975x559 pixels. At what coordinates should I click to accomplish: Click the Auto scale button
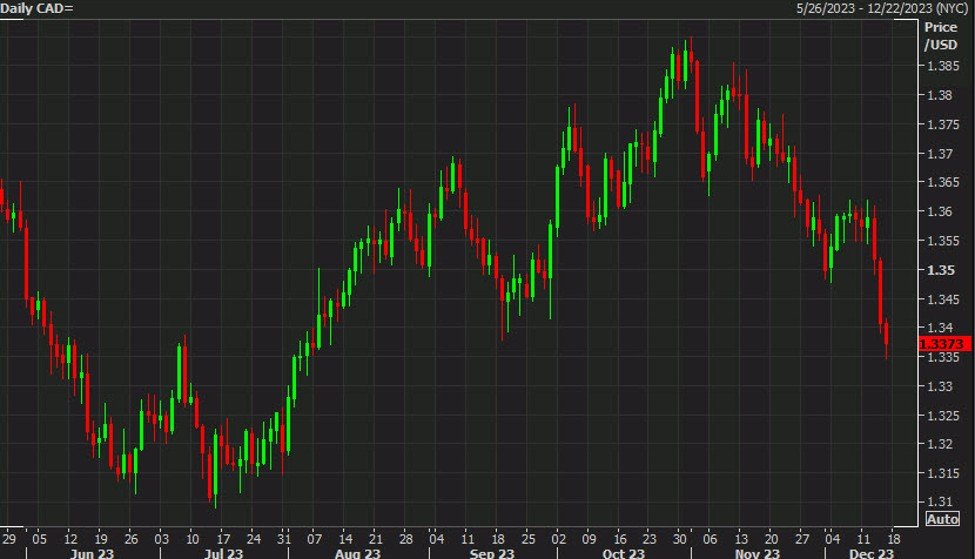[x=943, y=519]
